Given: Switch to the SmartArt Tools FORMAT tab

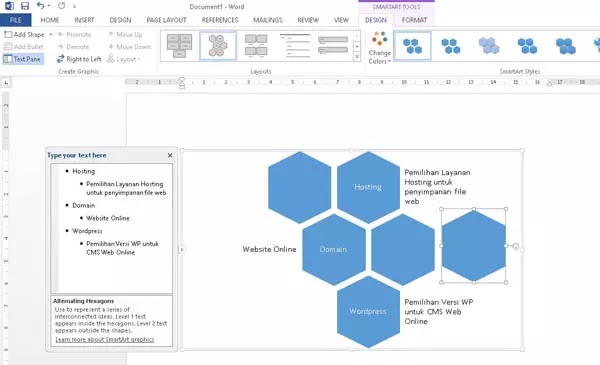Looking at the screenshot, I should (x=414, y=20).
